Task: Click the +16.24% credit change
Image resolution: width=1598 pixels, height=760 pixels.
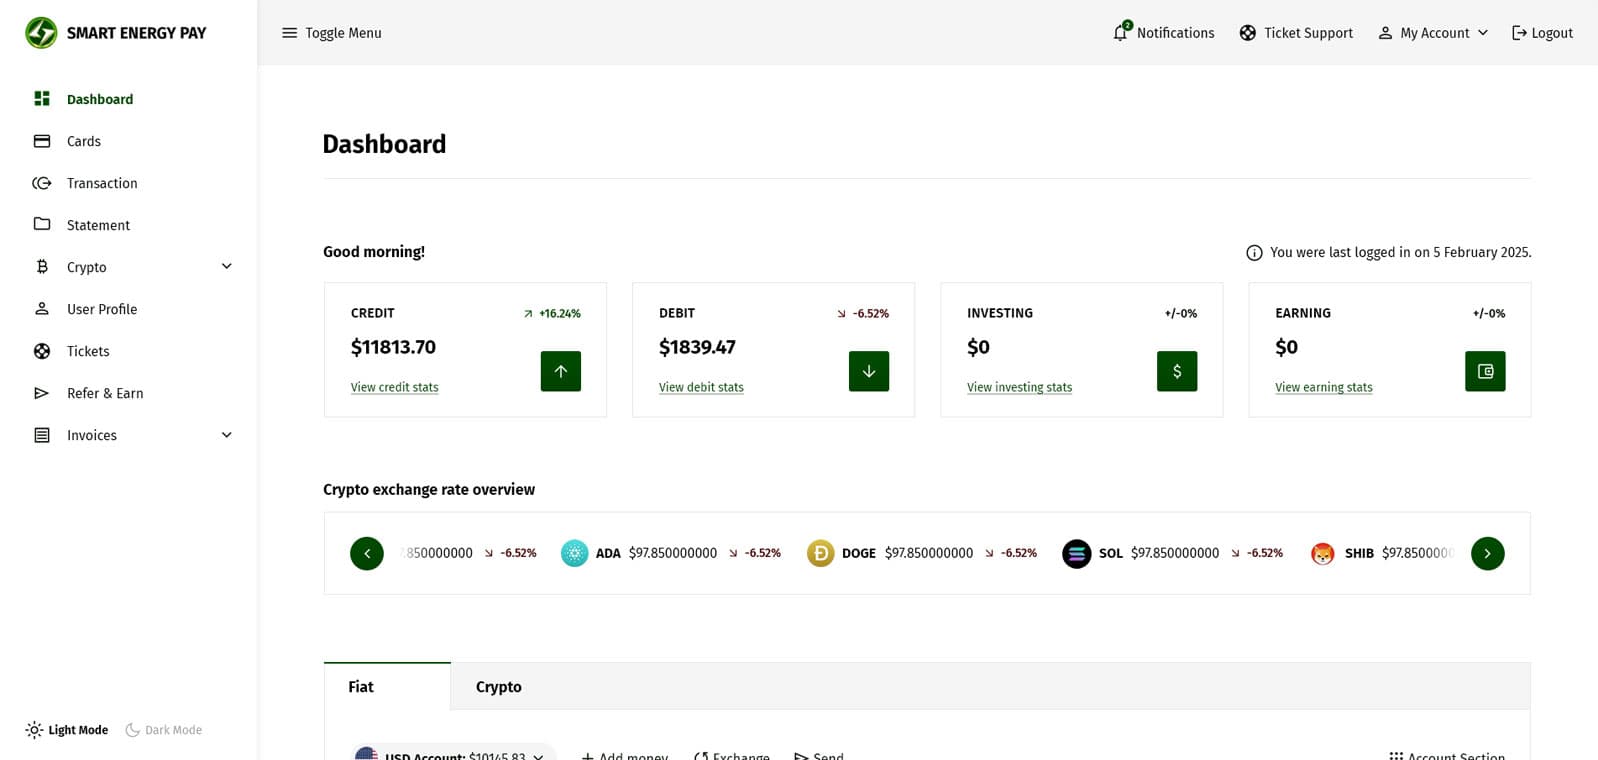Action: tap(552, 313)
